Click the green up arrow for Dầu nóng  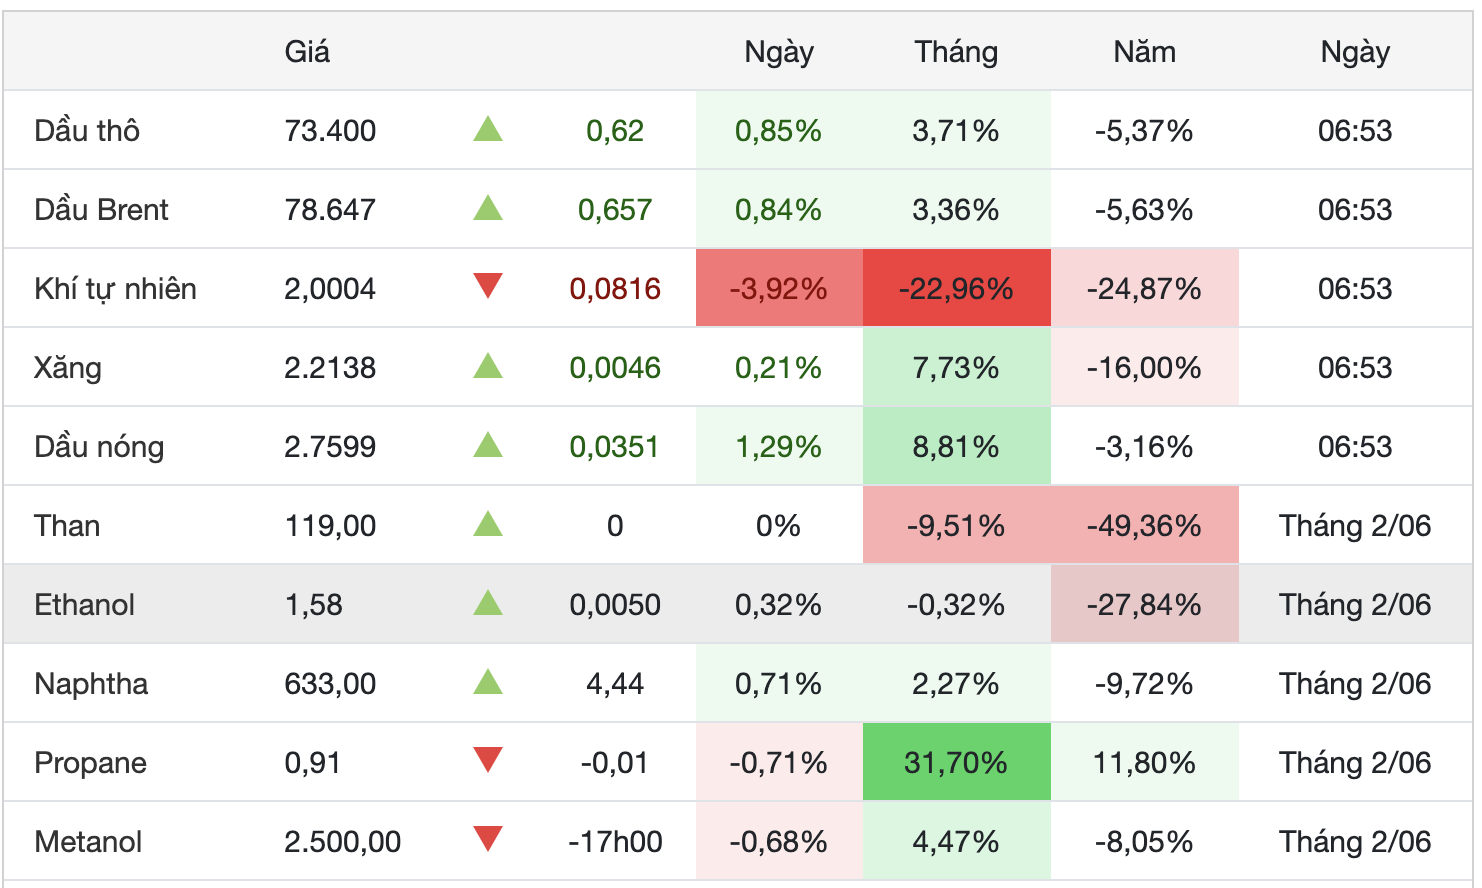point(488,445)
